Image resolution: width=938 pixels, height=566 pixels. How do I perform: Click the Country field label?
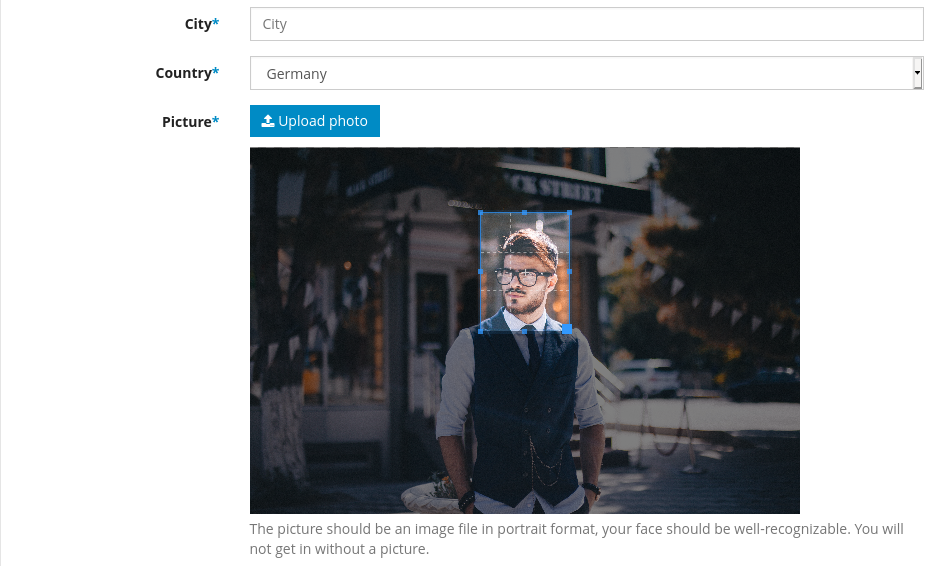(x=185, y=73)
